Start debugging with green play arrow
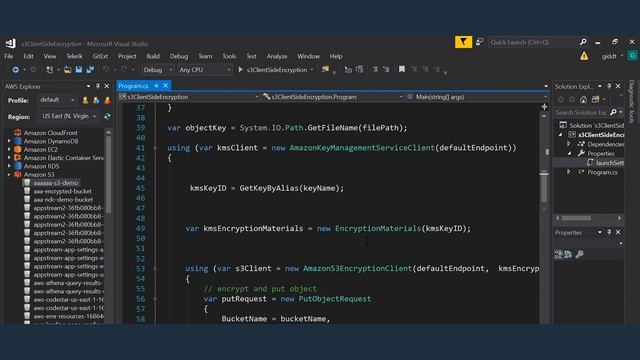 [x=240, y=70]
